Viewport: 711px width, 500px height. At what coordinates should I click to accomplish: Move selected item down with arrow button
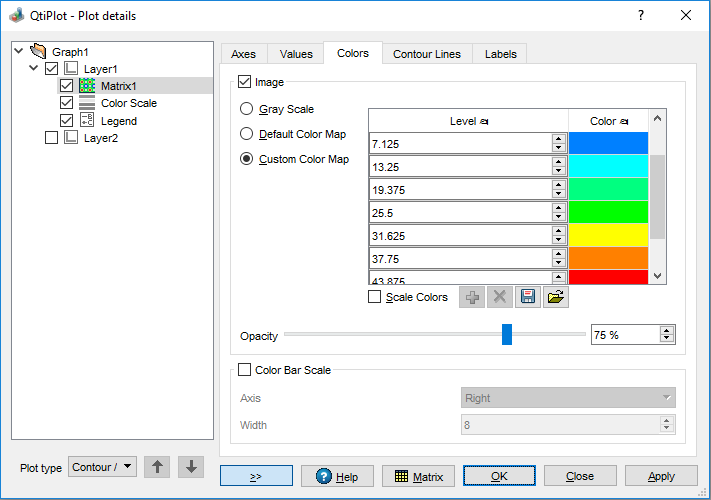[191, 467]
